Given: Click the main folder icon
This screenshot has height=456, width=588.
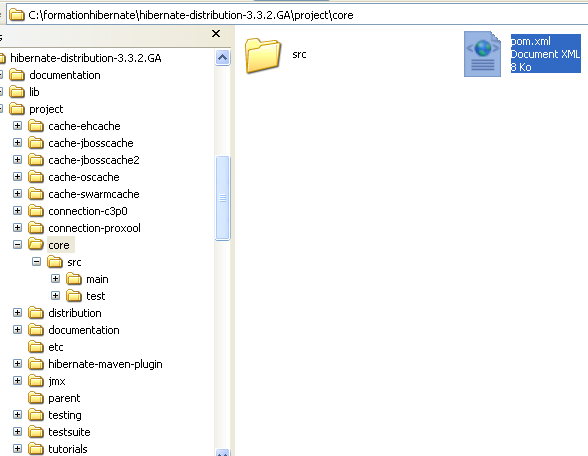Looking at the screenshot, I should 74,279.
